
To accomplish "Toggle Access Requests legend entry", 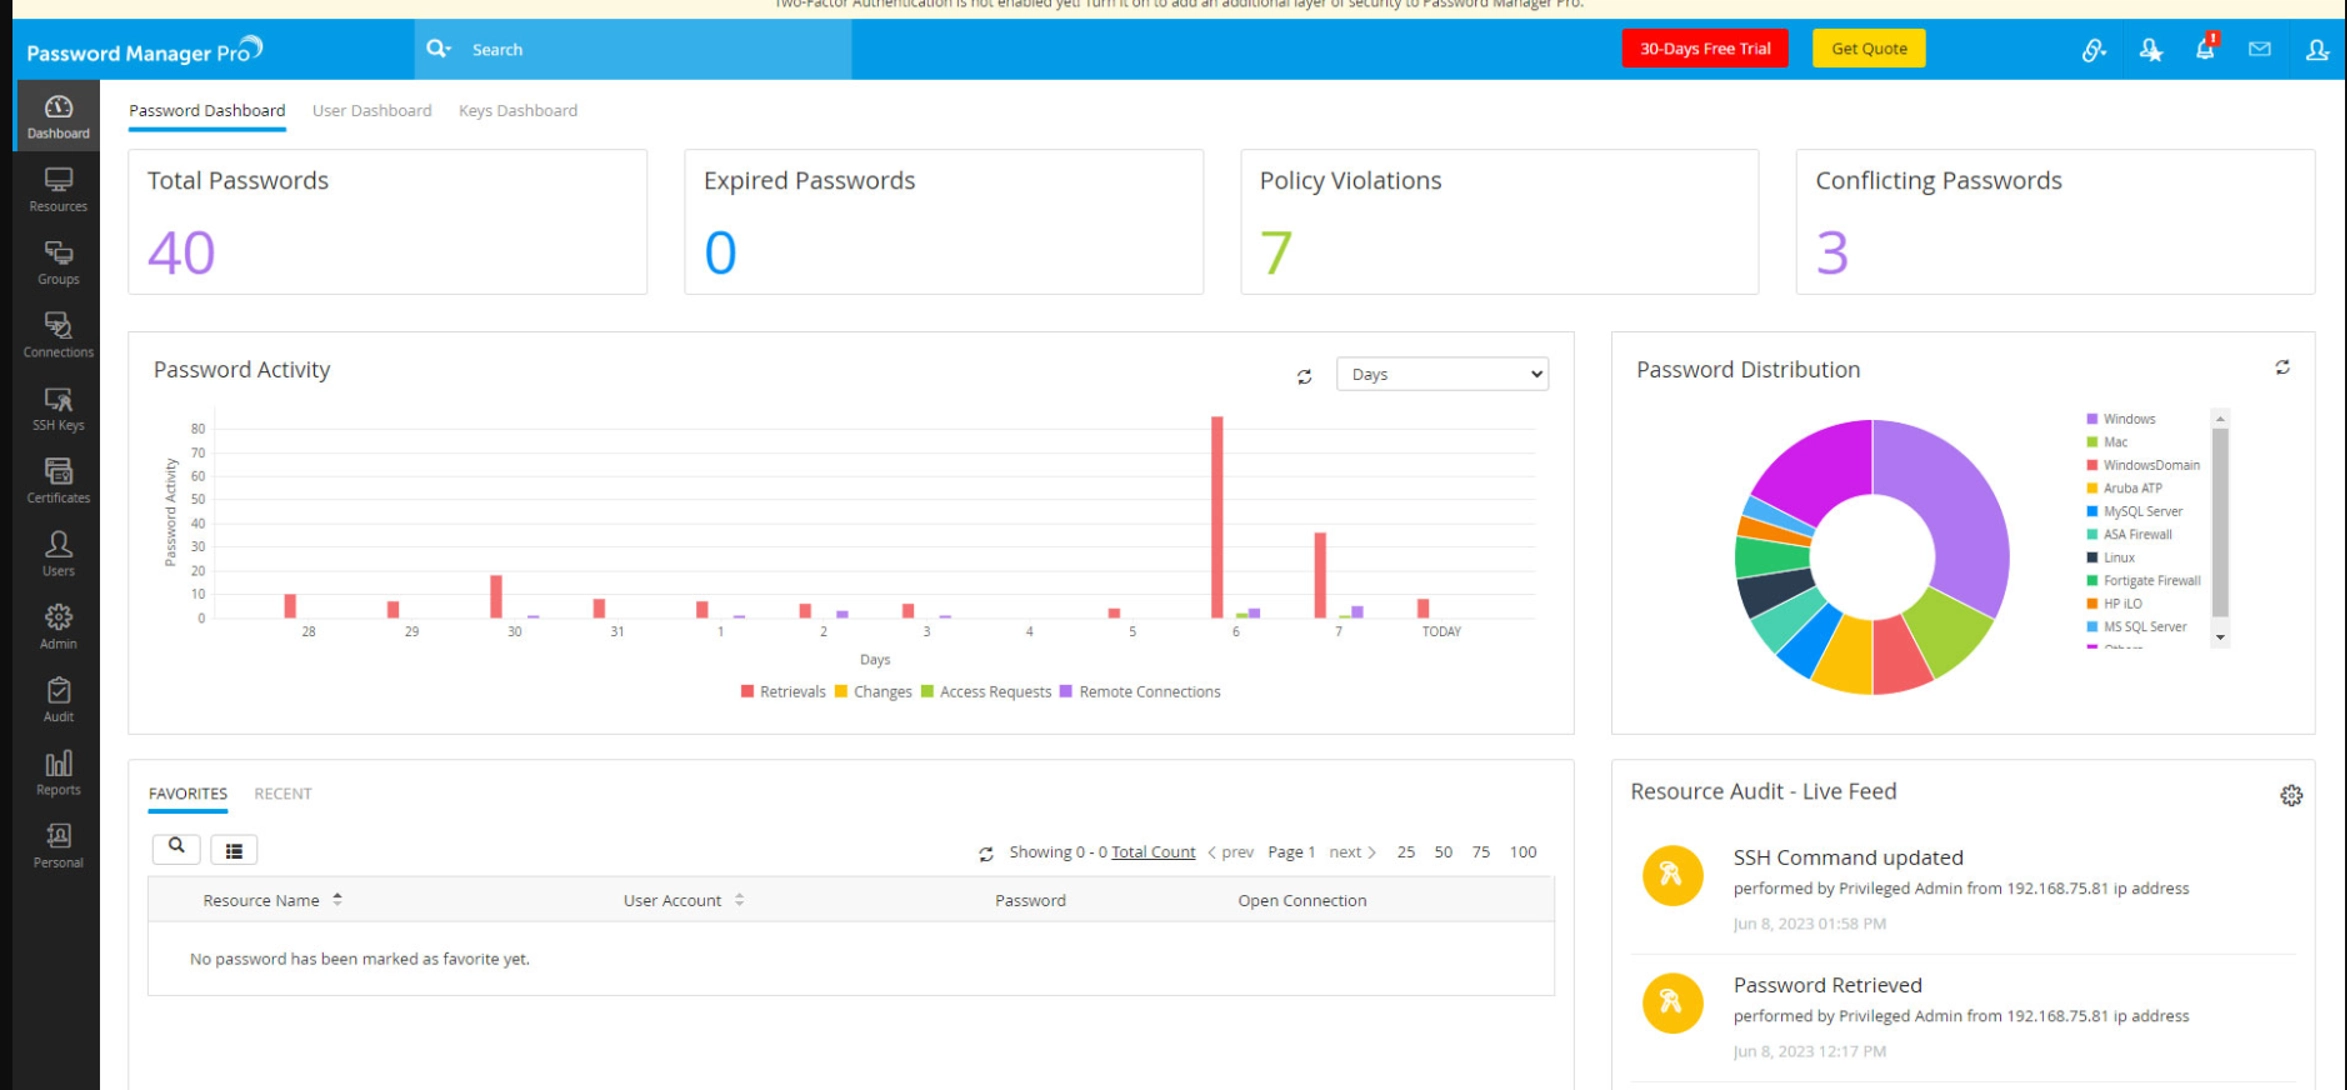I will [x=986, y=691].
